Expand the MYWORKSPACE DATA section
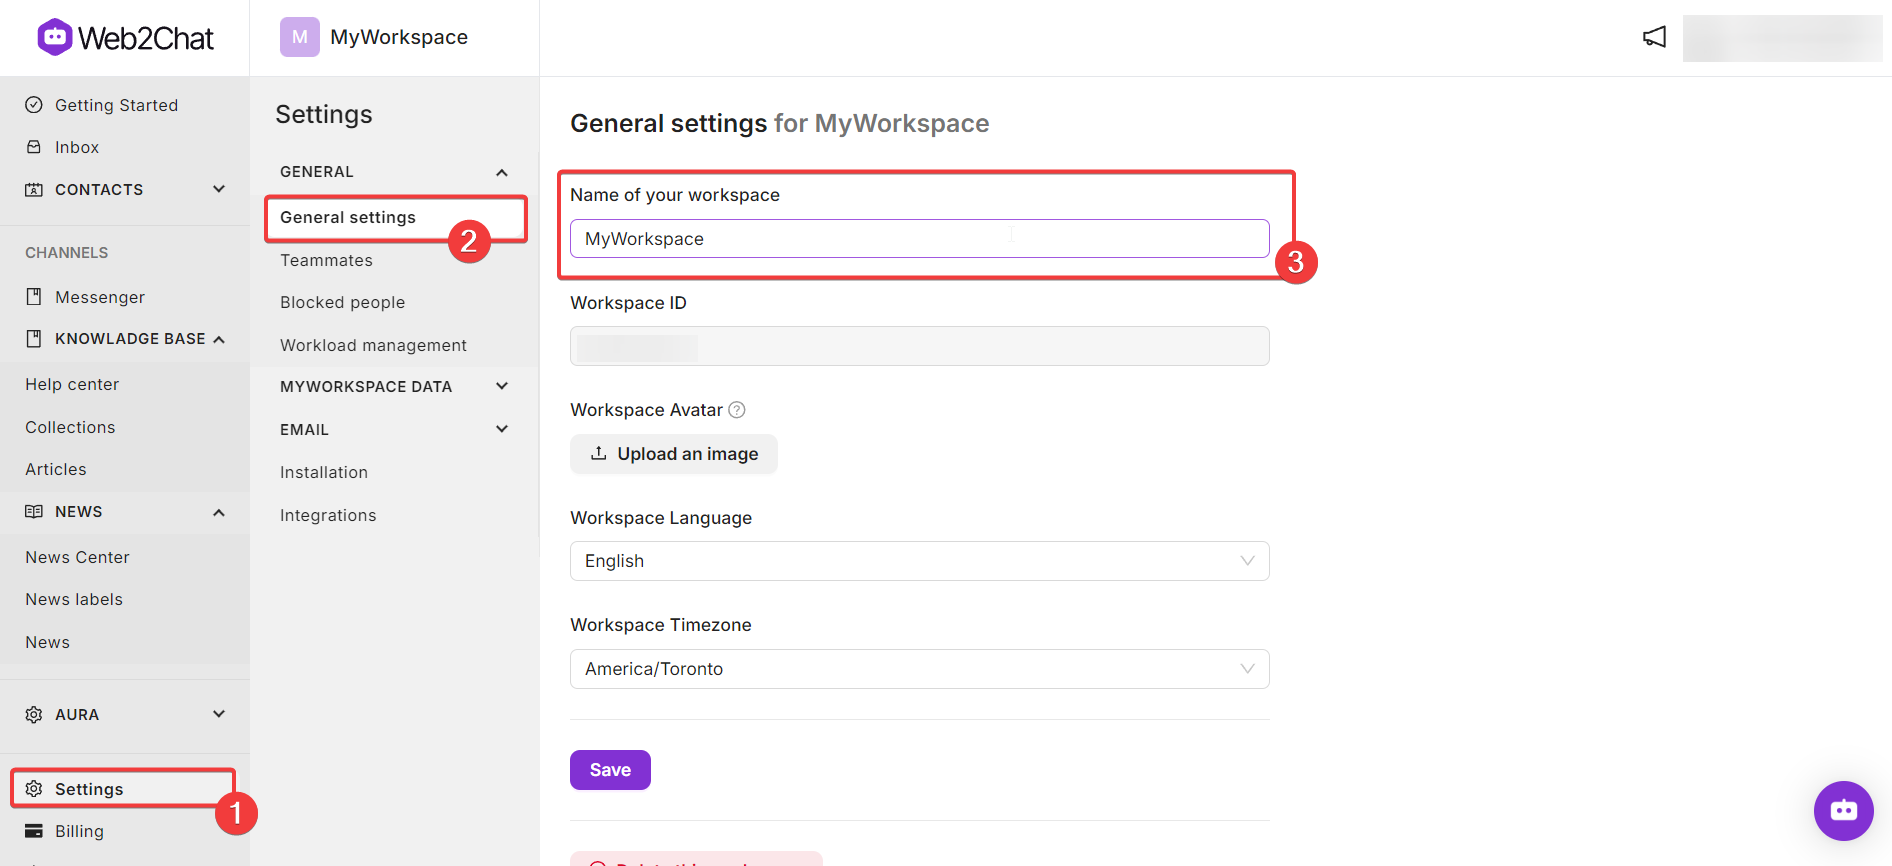1892x866 pixels. coord(394,386)
